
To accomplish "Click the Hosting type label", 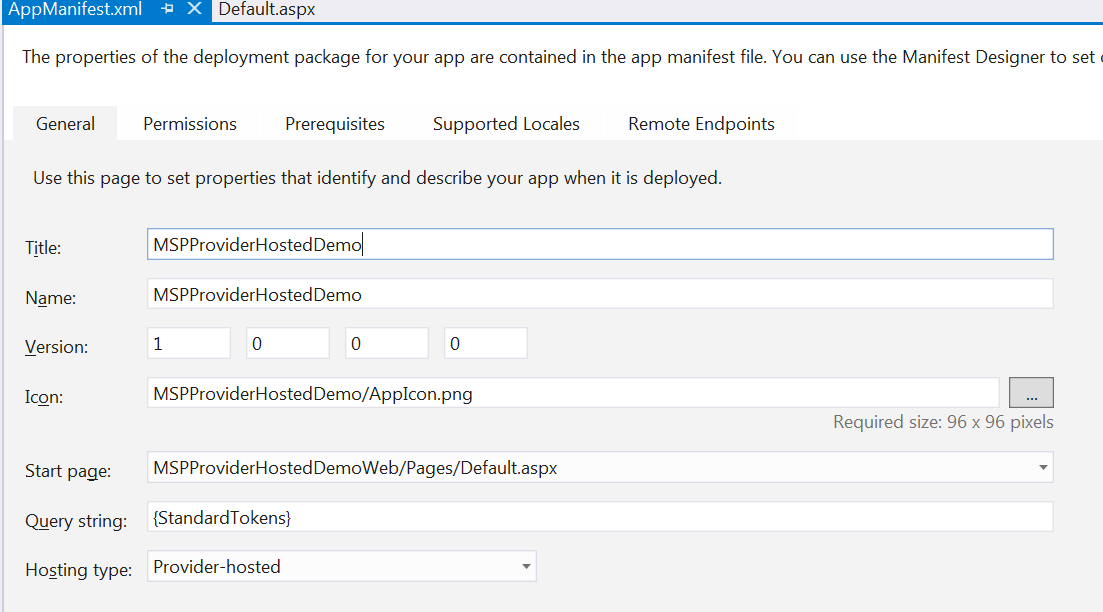I will coord(78,570).
